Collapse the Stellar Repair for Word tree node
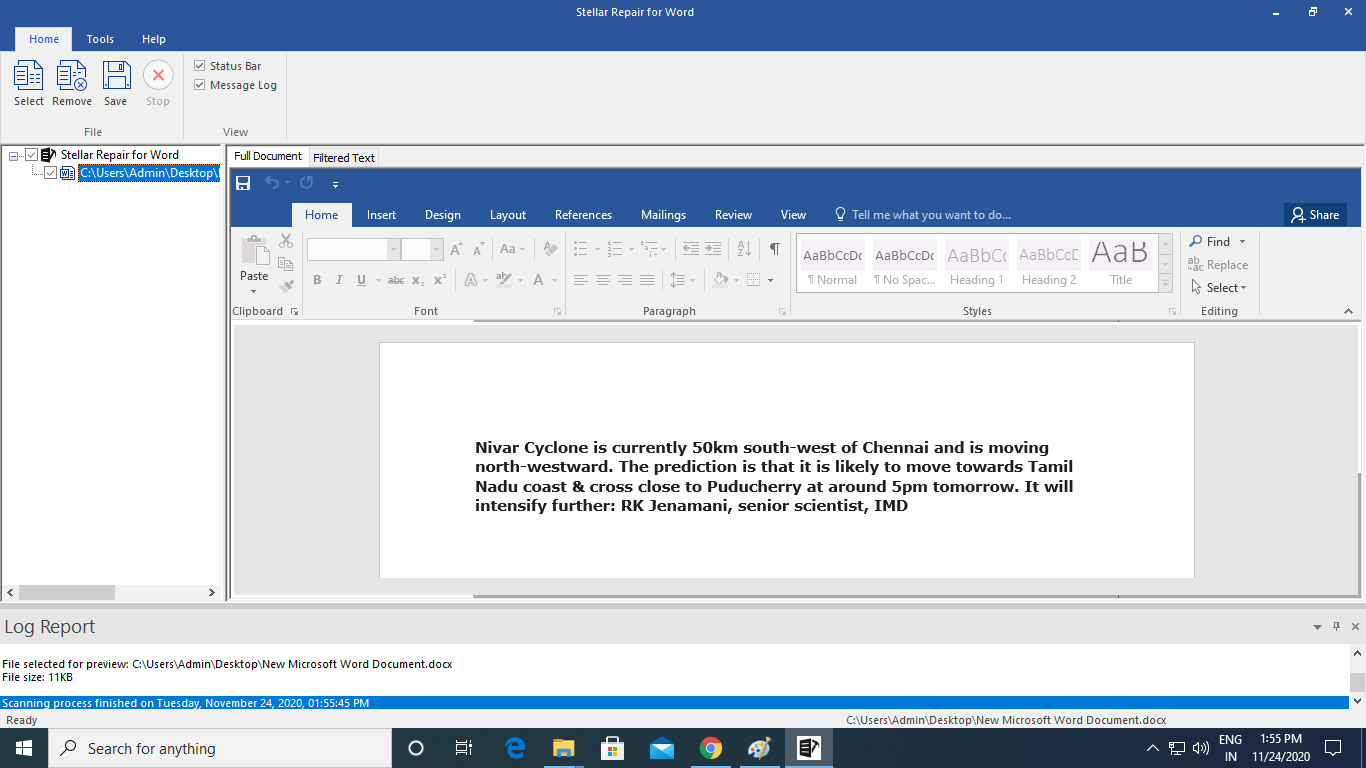1366x768 pixels. click(x=14, y=155)
